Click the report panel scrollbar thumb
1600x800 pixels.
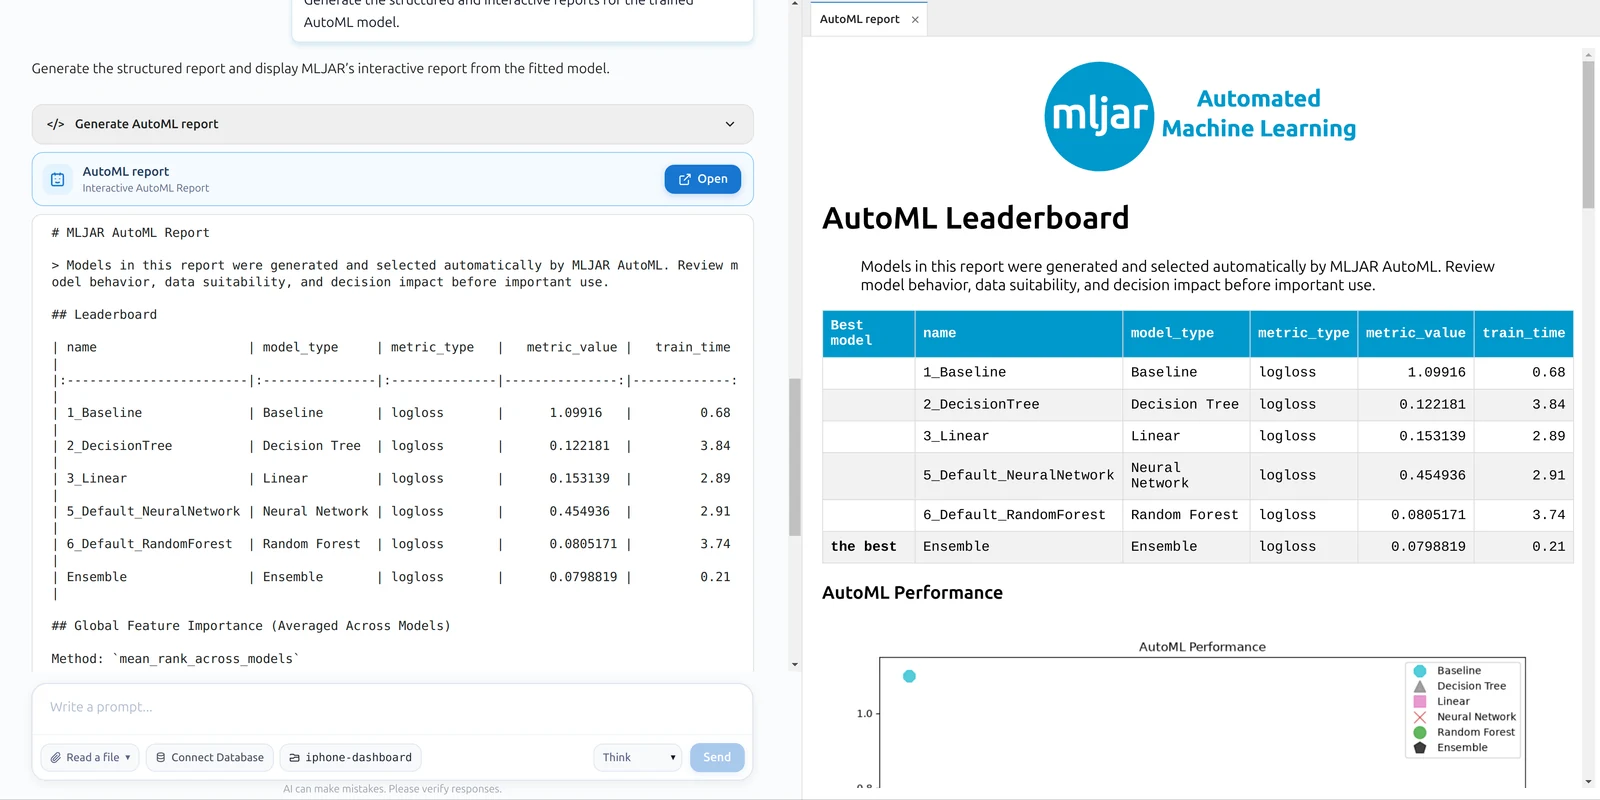(1588, 134)
